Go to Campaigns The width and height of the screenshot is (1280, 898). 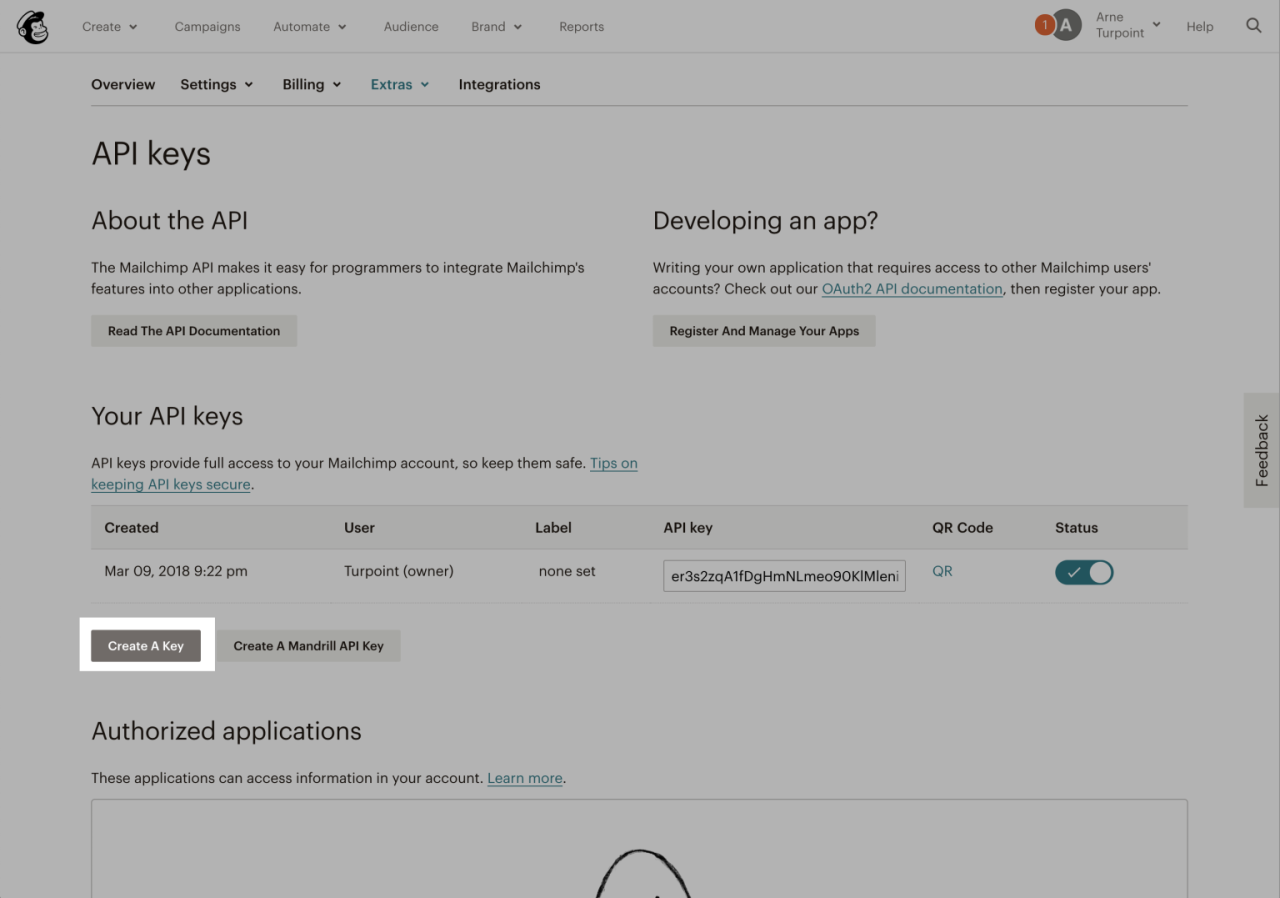click(x=207, y=27)
